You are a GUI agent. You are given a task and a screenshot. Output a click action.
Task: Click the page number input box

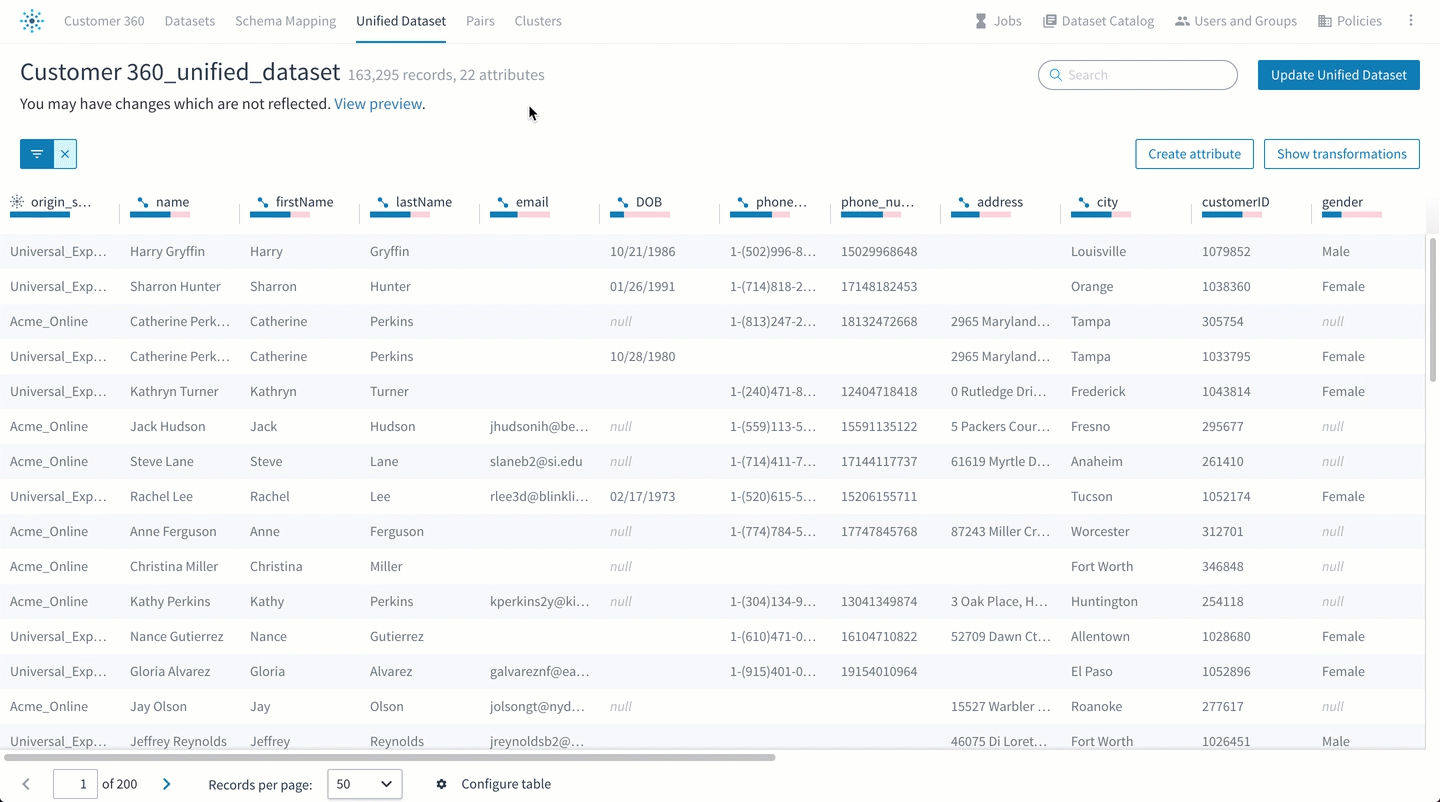click(x=75, y=784)
